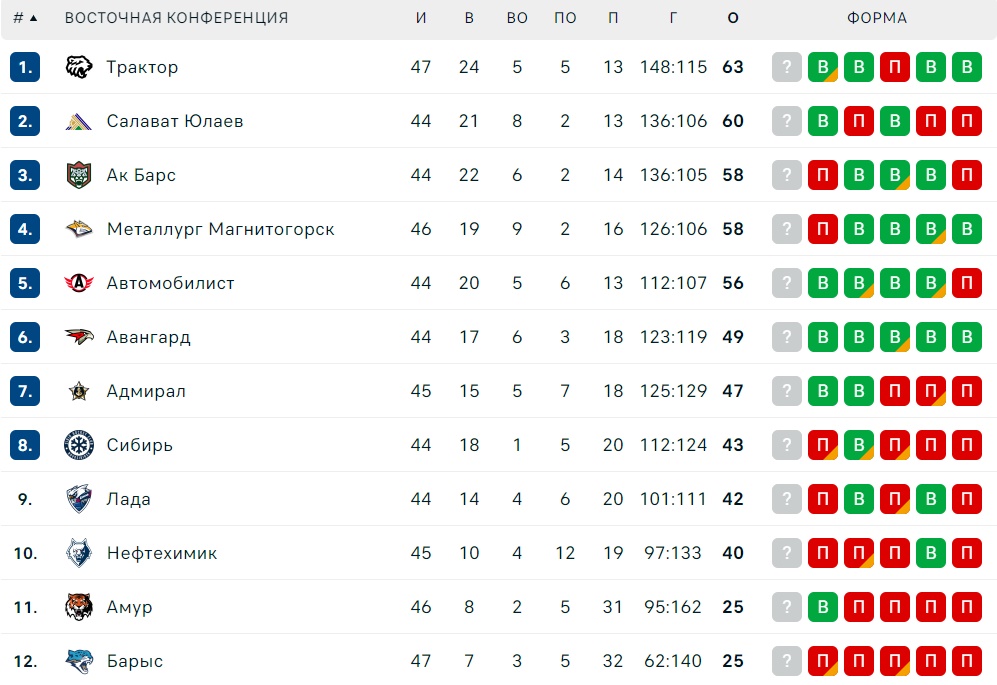Click the Трактор team logo
Image resolution: width=997 pixels, height=685 pixels.
point(79,67)
